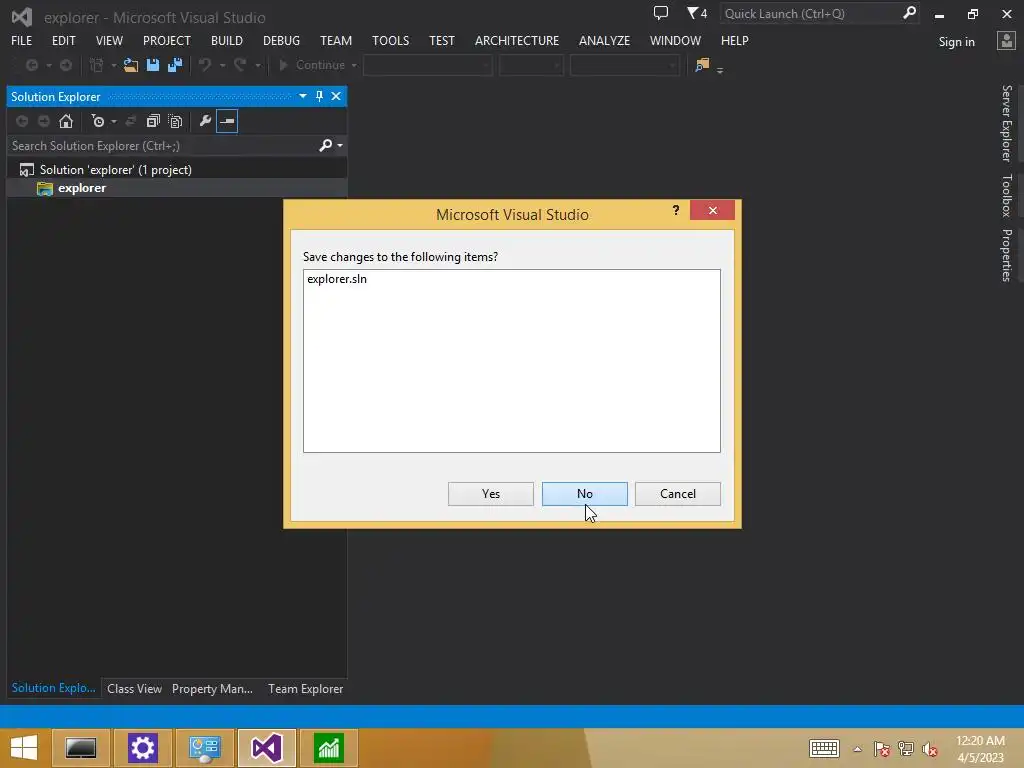This screenshot has width=1024, height=768.
Task: Switch to the Class View tab
Action: click(134, 688)
